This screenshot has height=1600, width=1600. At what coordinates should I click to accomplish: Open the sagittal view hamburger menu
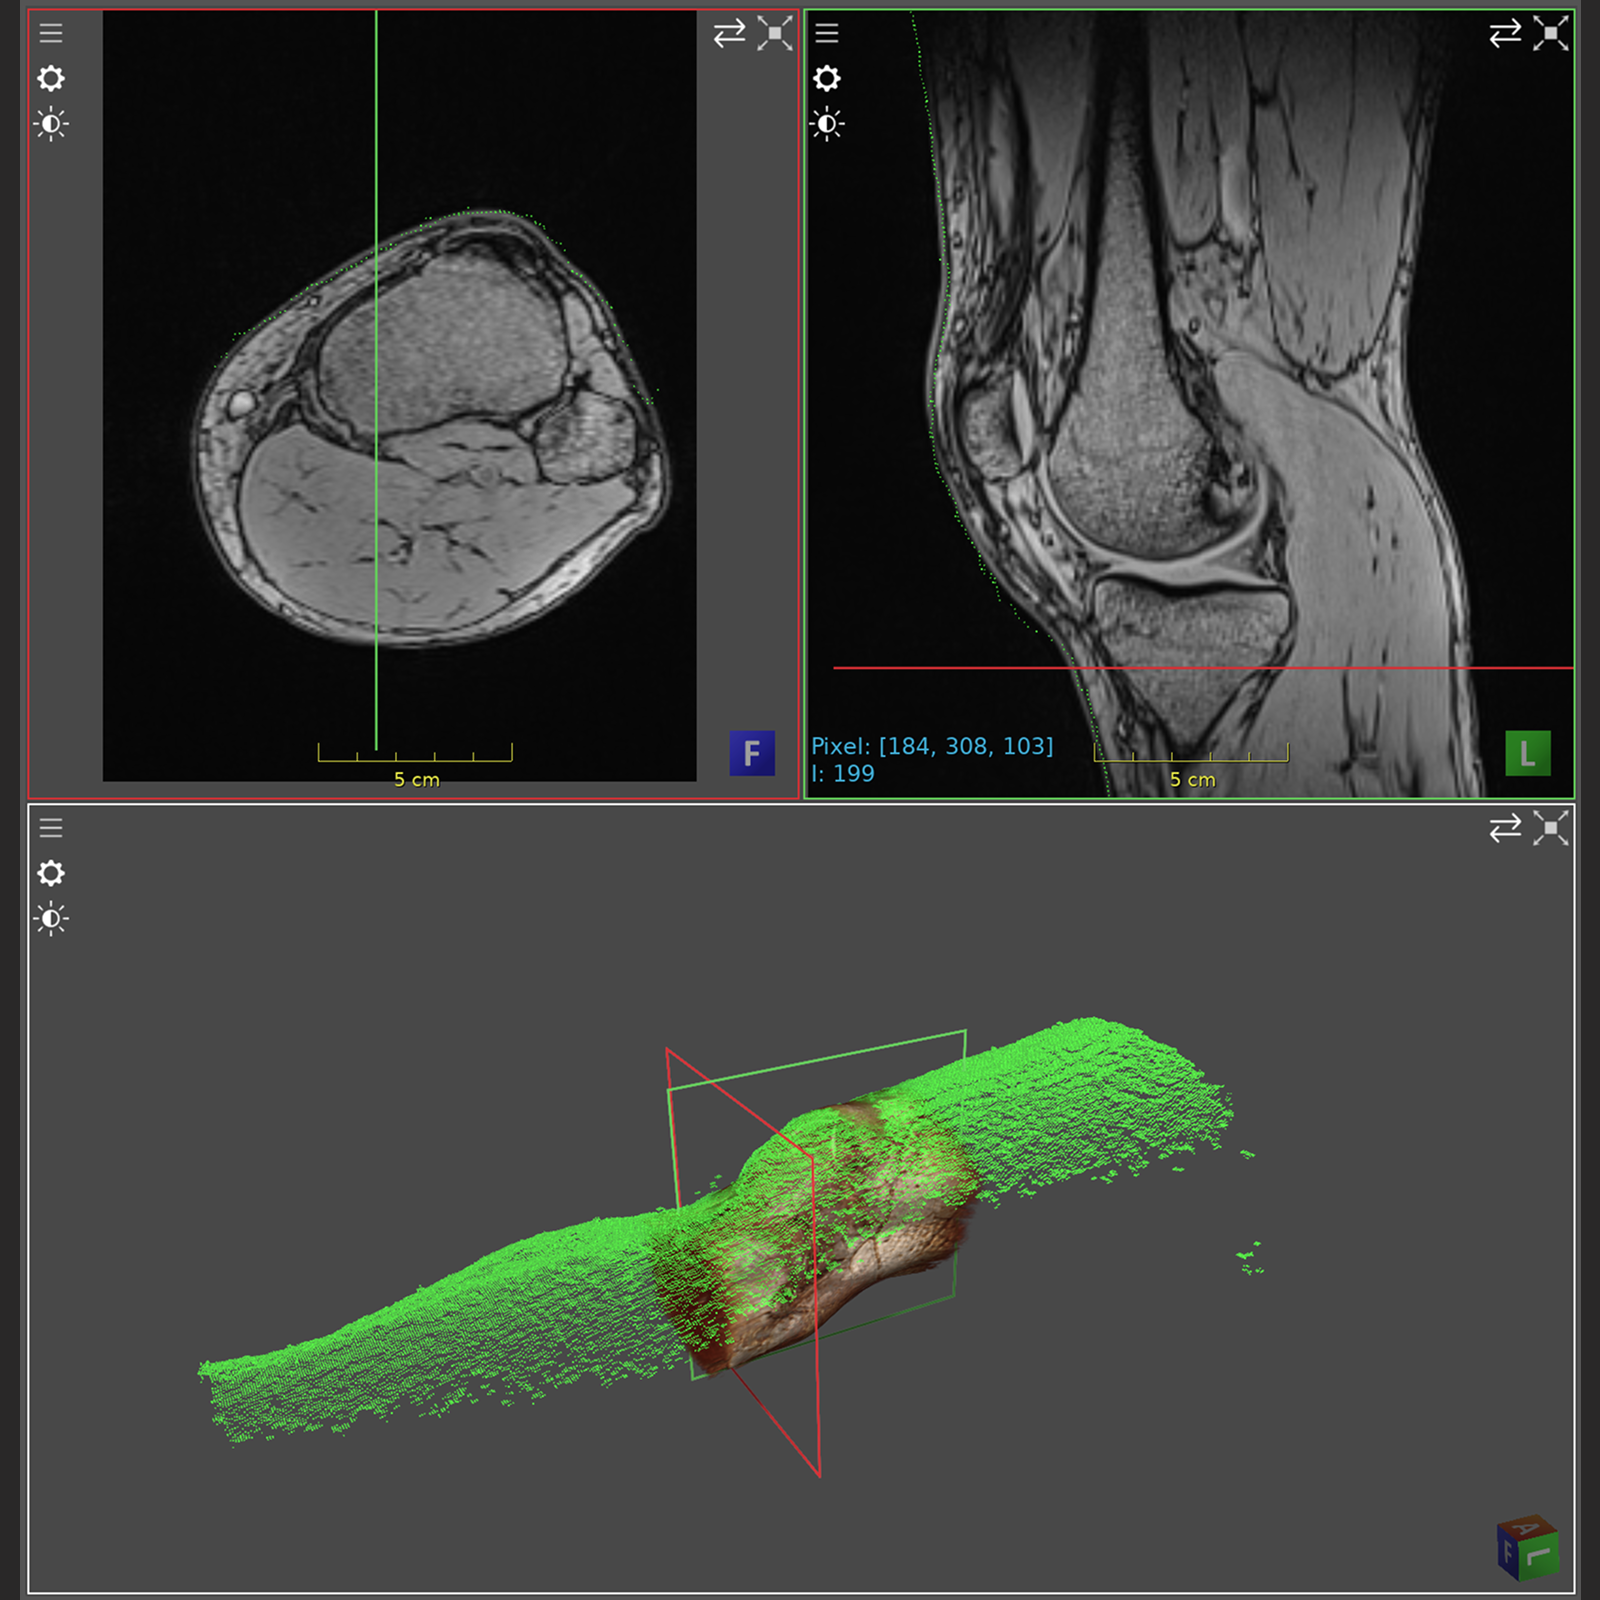pyautogui.click(x=827, y=33)
